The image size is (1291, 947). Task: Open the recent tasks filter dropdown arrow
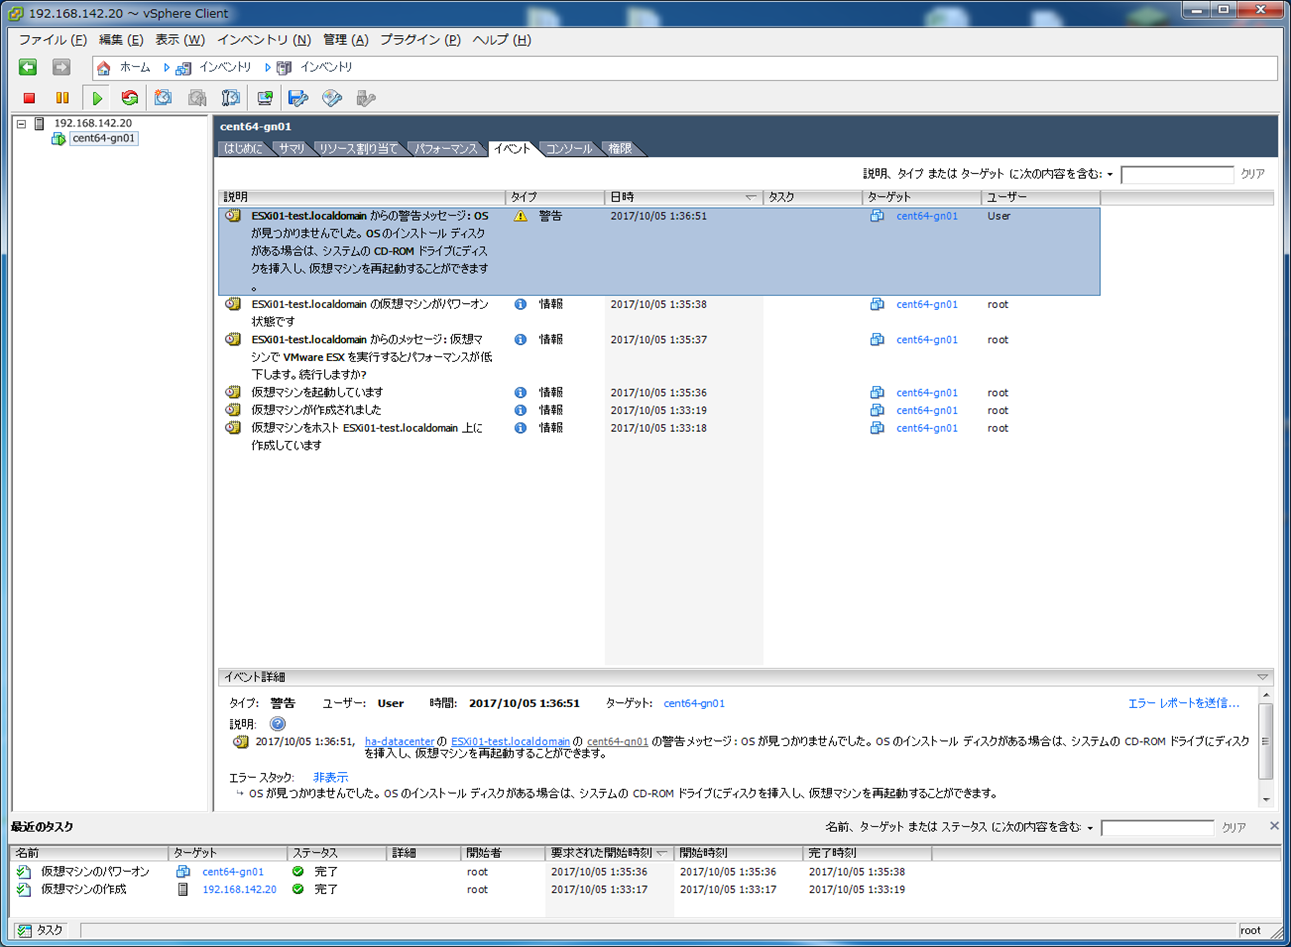[x=1090, y=828]
